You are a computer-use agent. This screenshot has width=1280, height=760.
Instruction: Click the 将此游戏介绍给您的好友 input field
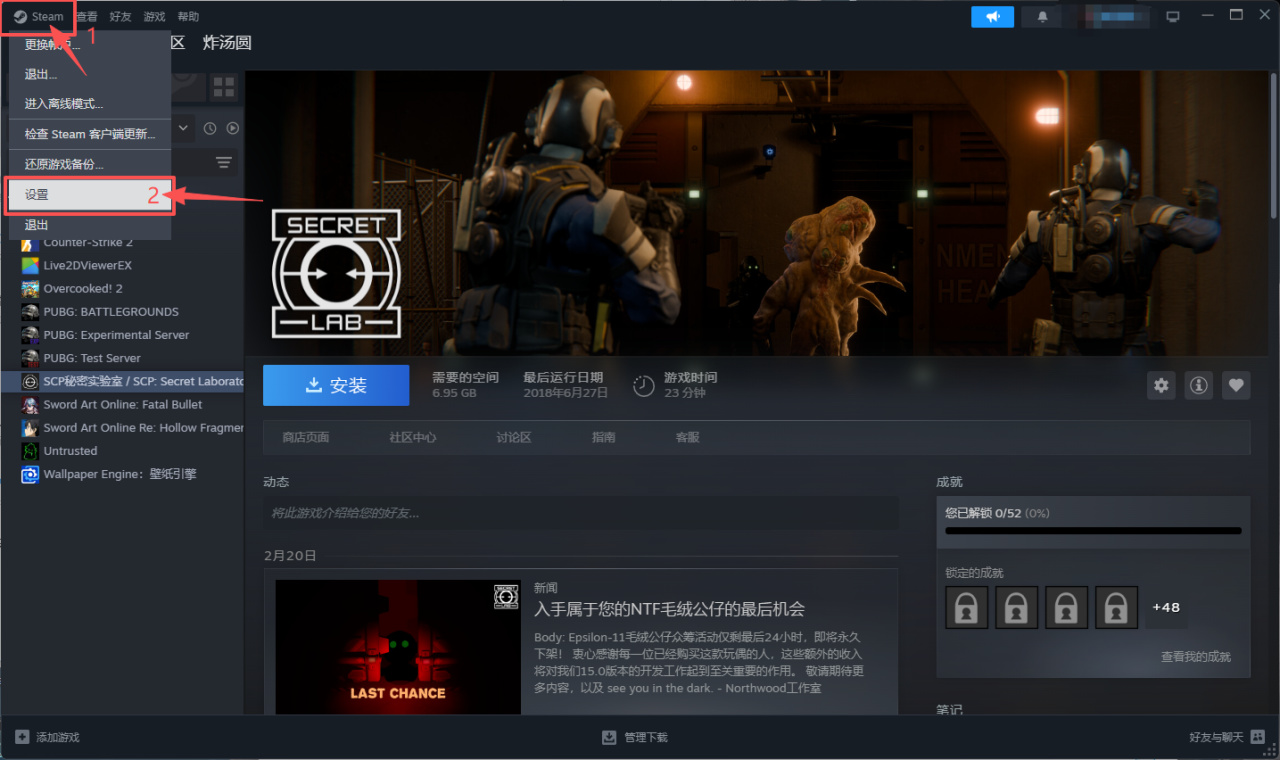click(581, 513)
